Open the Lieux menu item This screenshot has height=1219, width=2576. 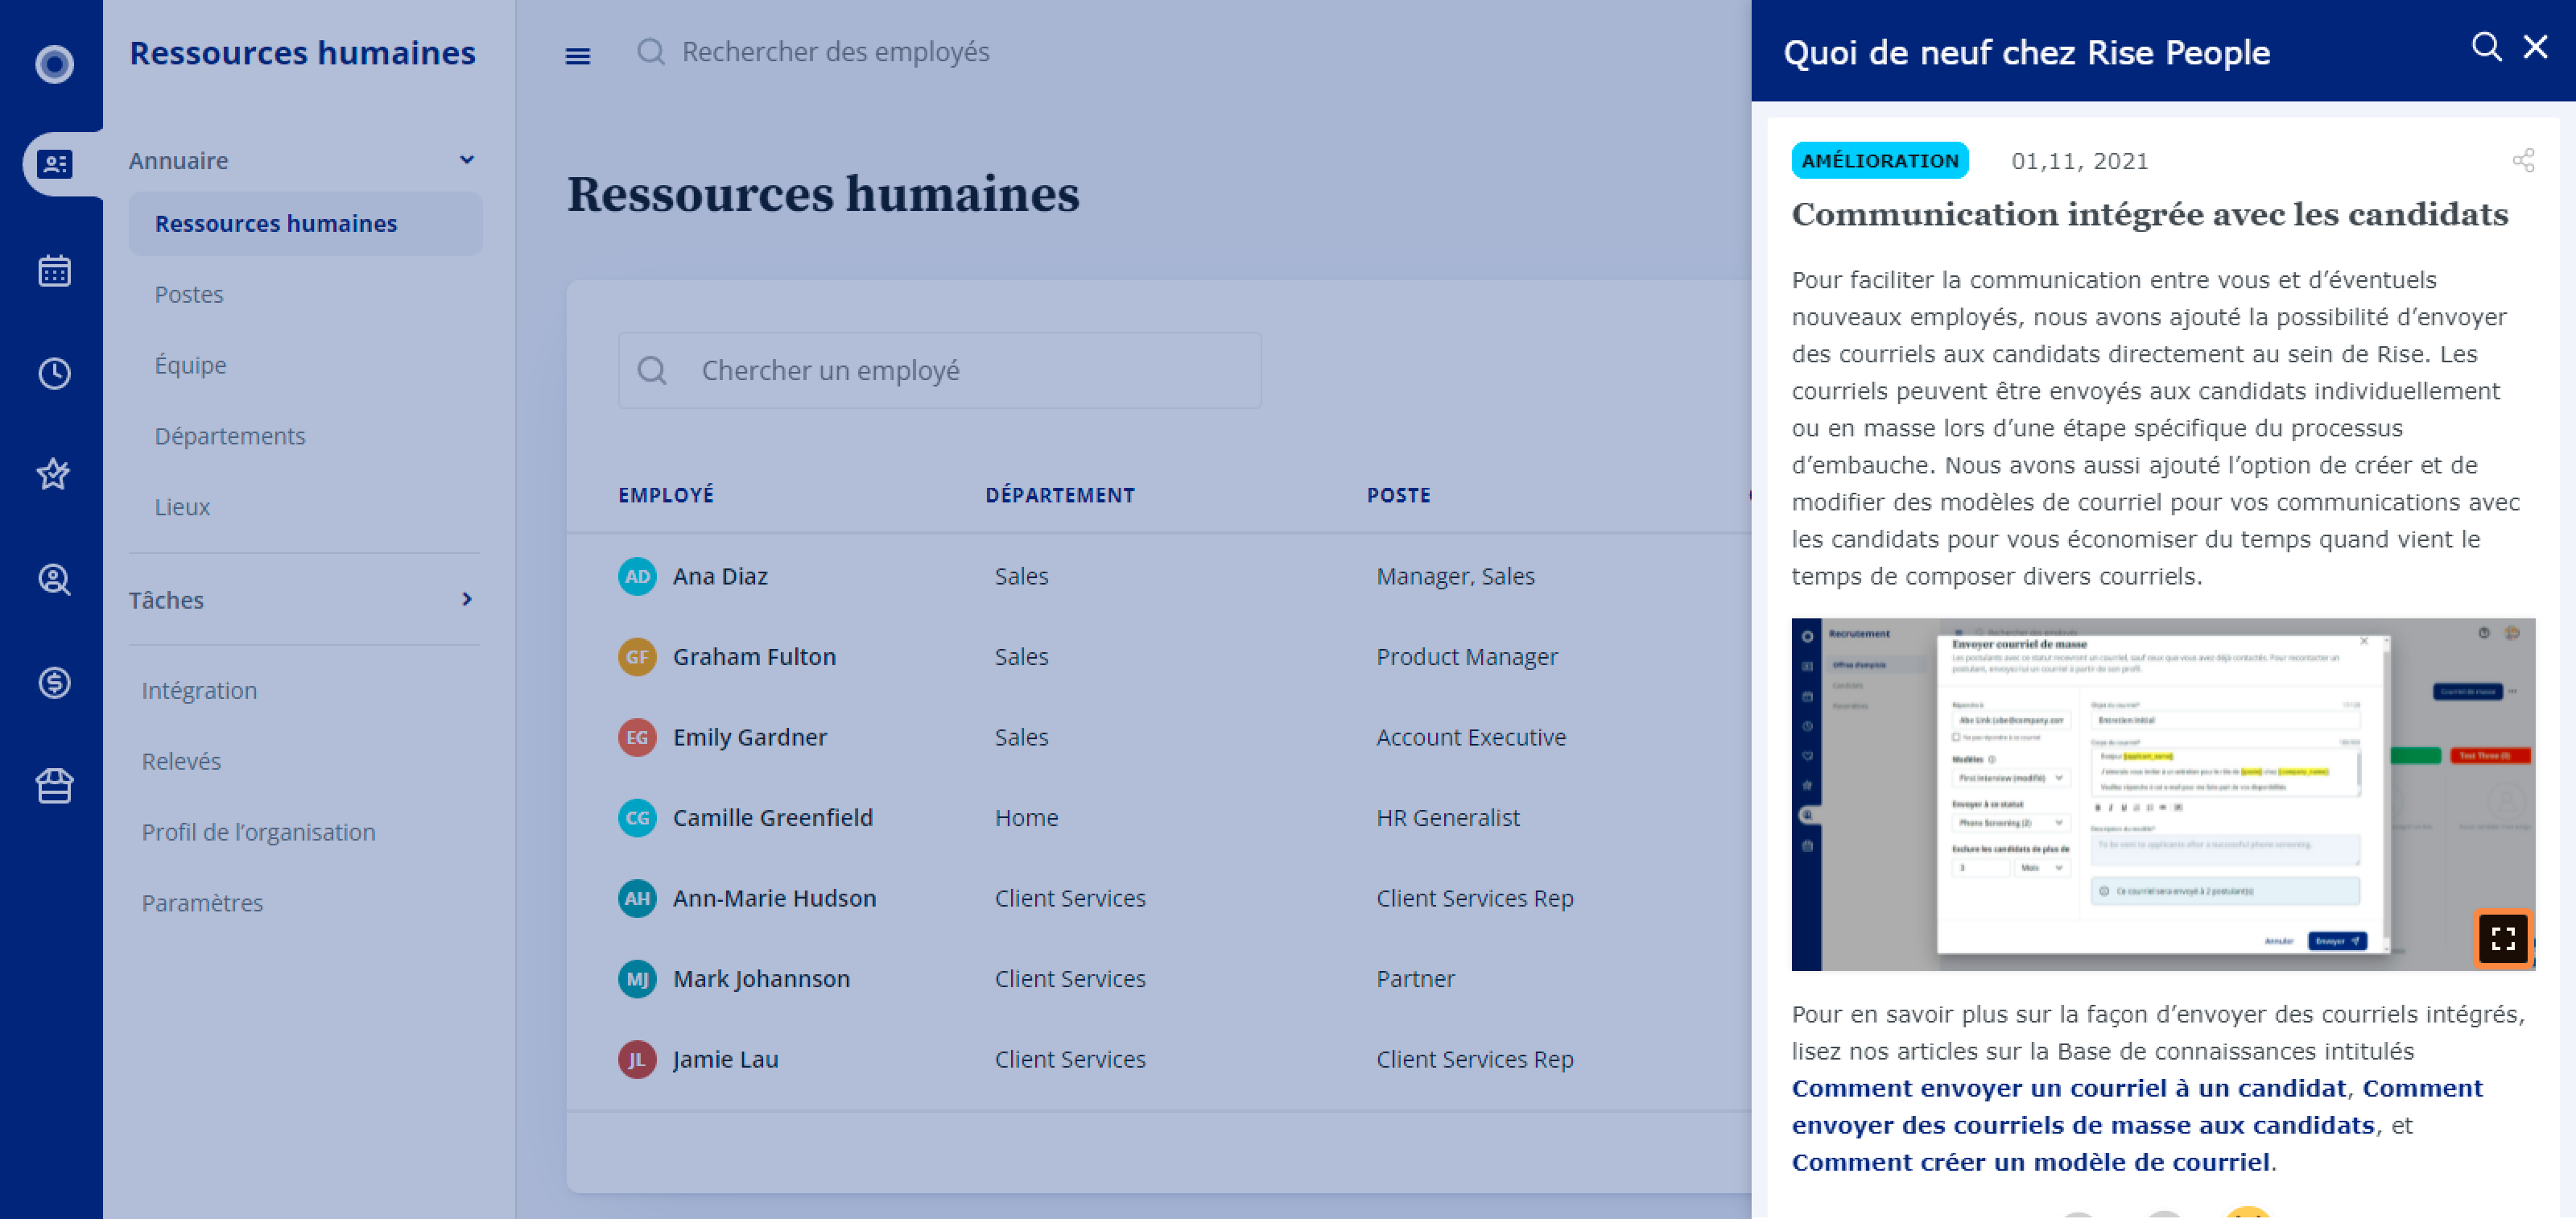pyautogui.click(x=182, y=507)
